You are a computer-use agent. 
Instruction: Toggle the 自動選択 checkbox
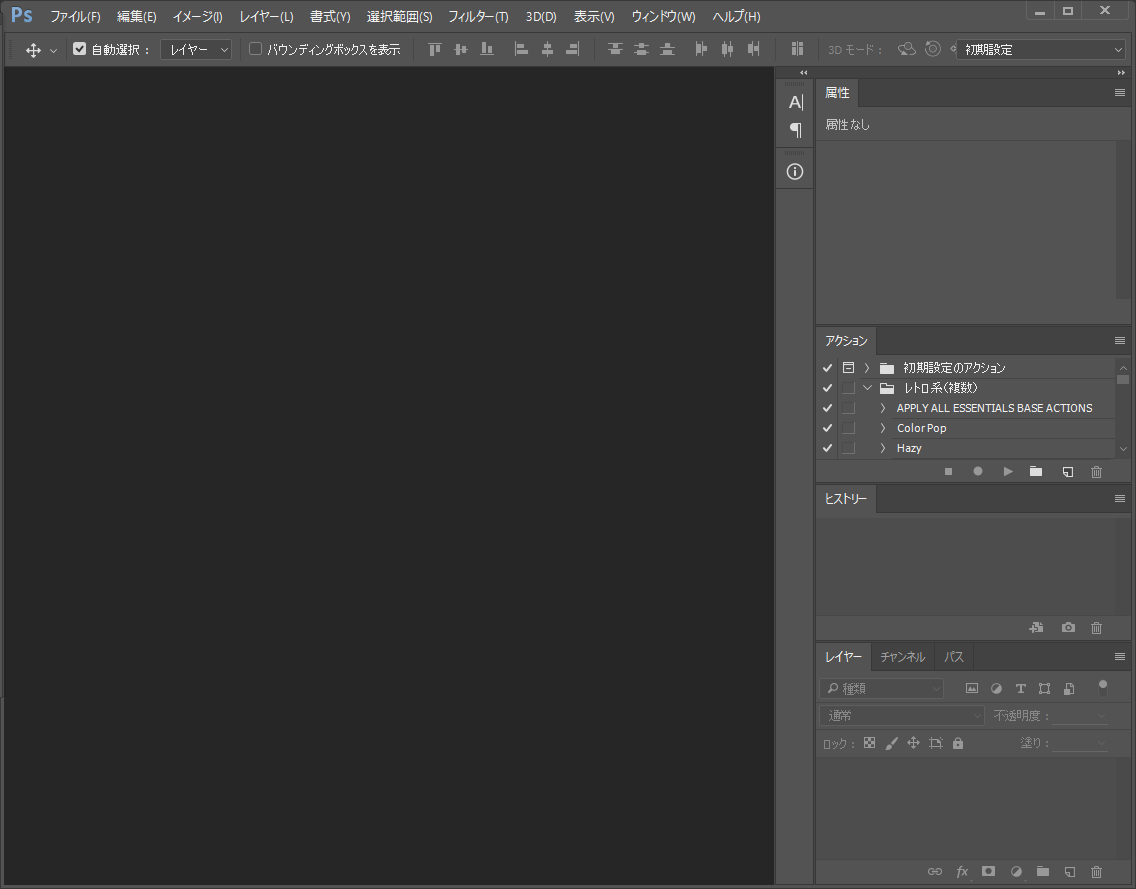[x=80, y=49]
